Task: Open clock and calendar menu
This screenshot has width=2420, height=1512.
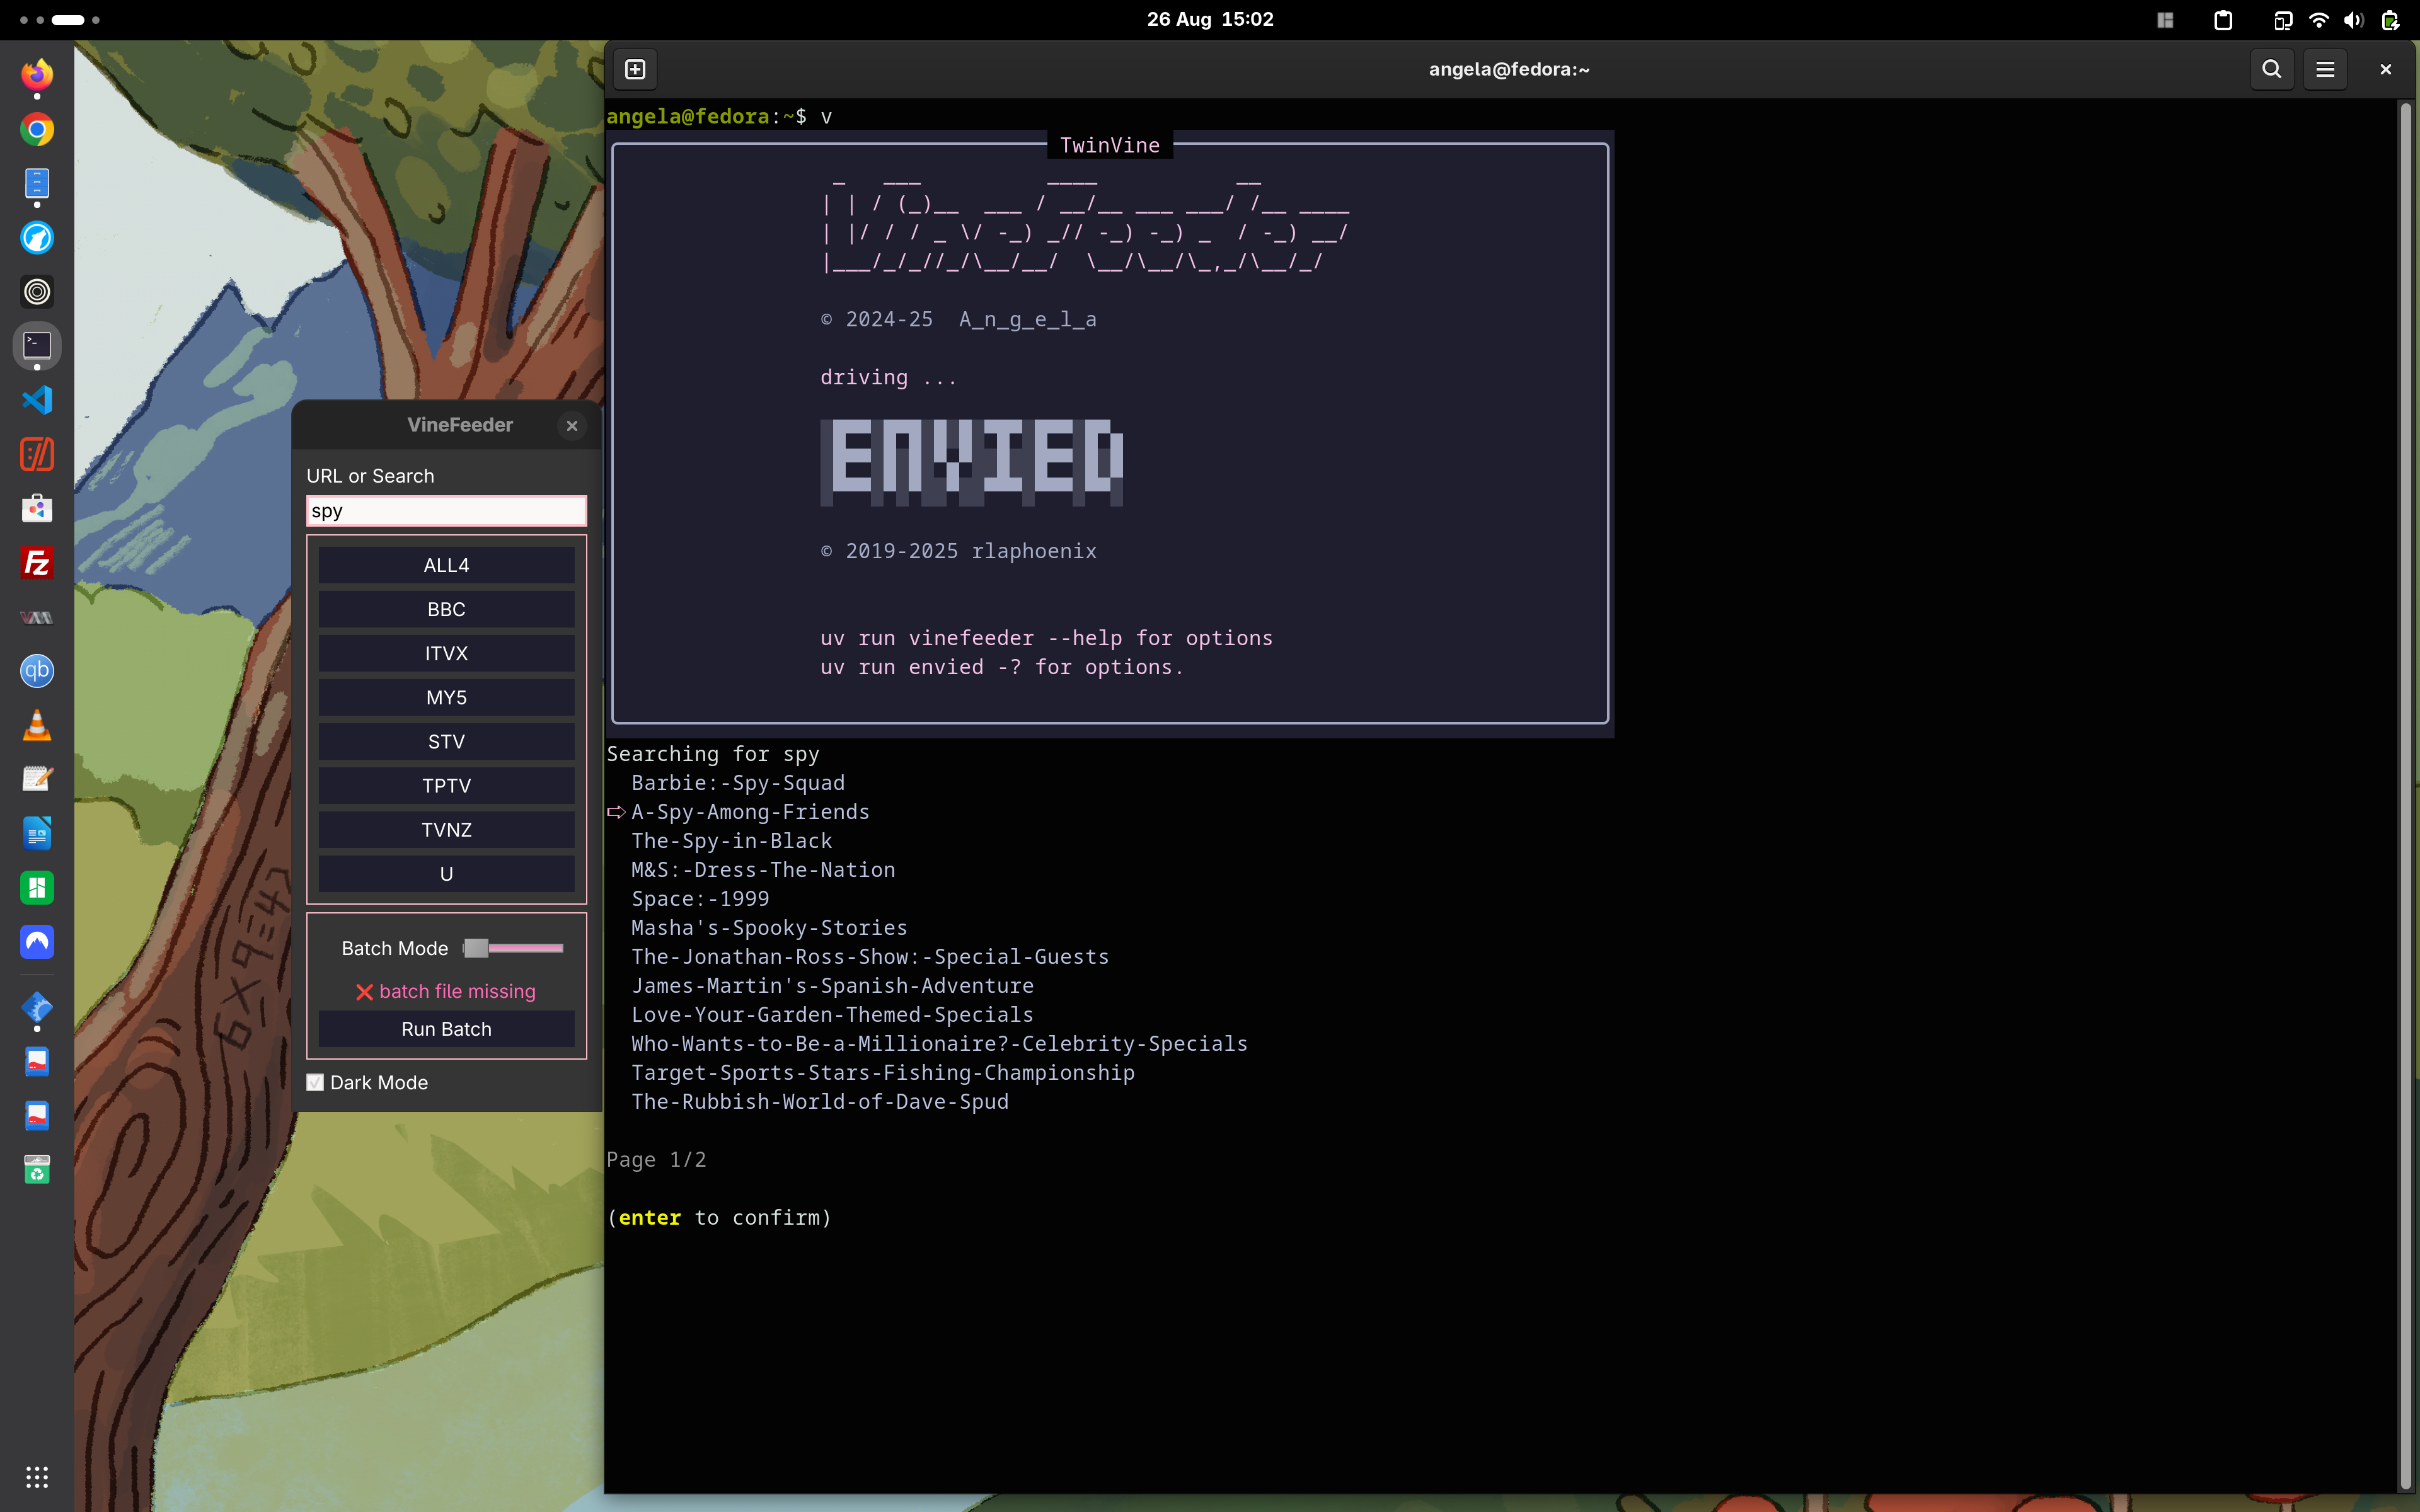Action: tap(1210, 20)
